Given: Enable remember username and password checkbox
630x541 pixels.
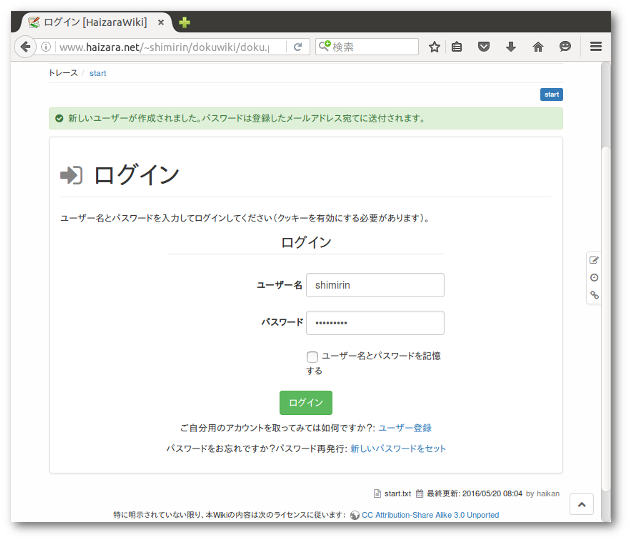Looking at the screenshot, I should (313, 356).
